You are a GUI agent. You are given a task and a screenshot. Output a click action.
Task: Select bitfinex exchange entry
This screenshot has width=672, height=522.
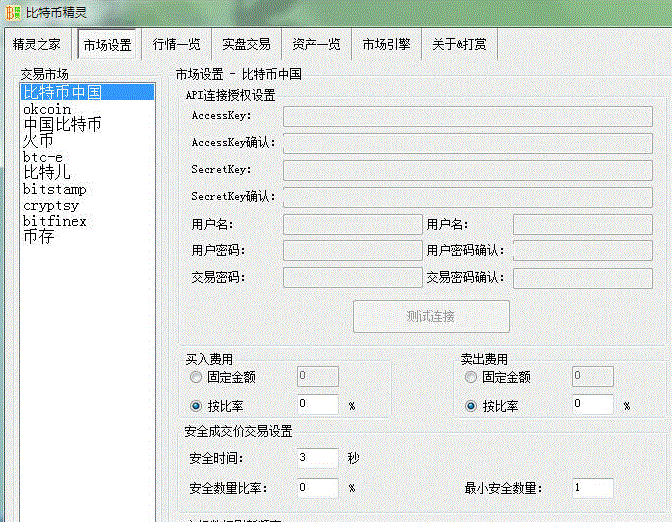coord(55,221)
